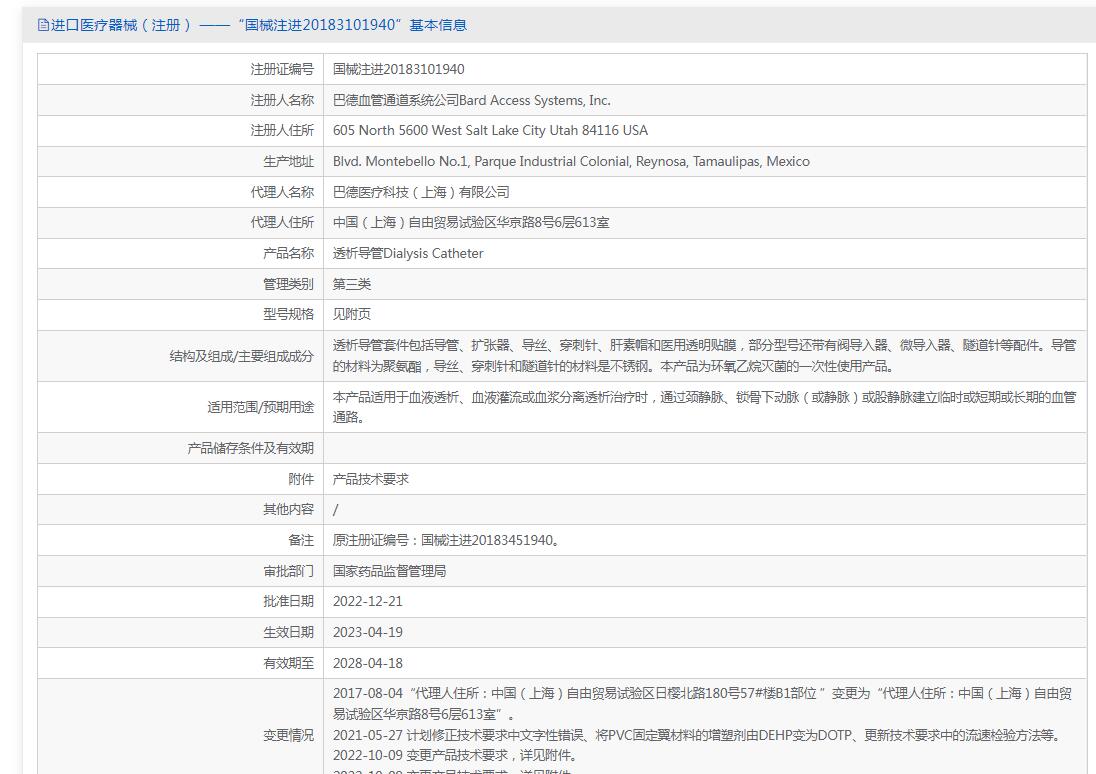Click the header title ending in 基本信息

pos(259,25)
